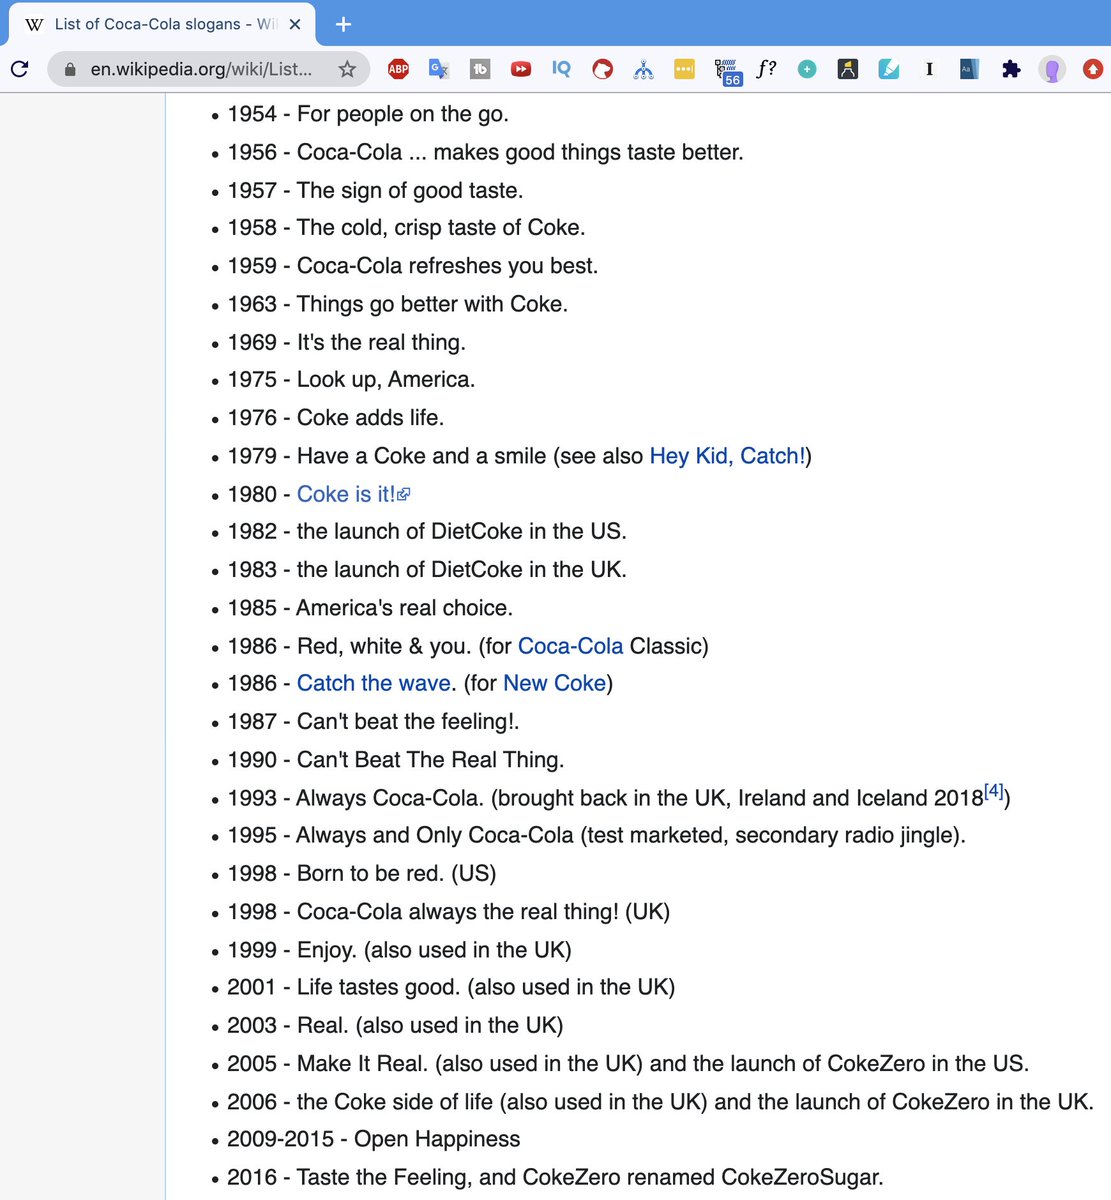Click the [4] reference citation

click(994, 791)
